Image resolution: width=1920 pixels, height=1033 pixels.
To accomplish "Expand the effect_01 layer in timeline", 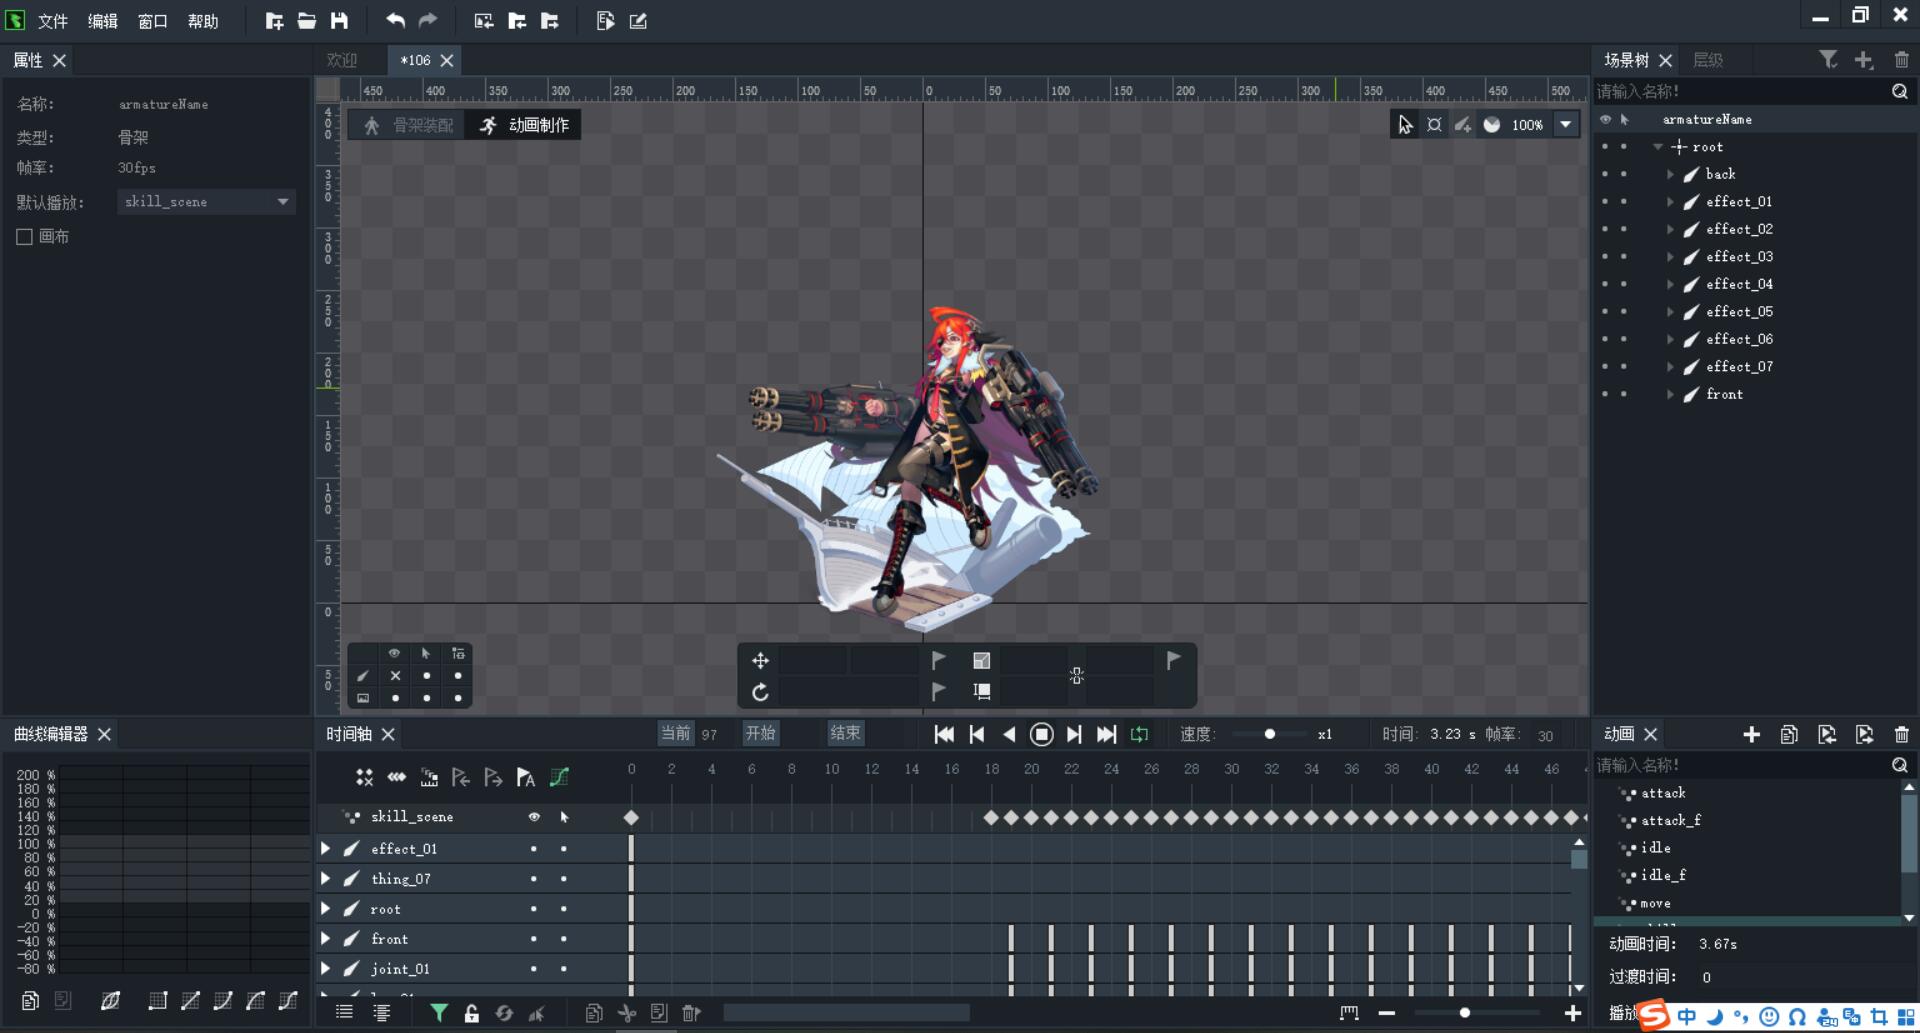I will coord(325,848).
